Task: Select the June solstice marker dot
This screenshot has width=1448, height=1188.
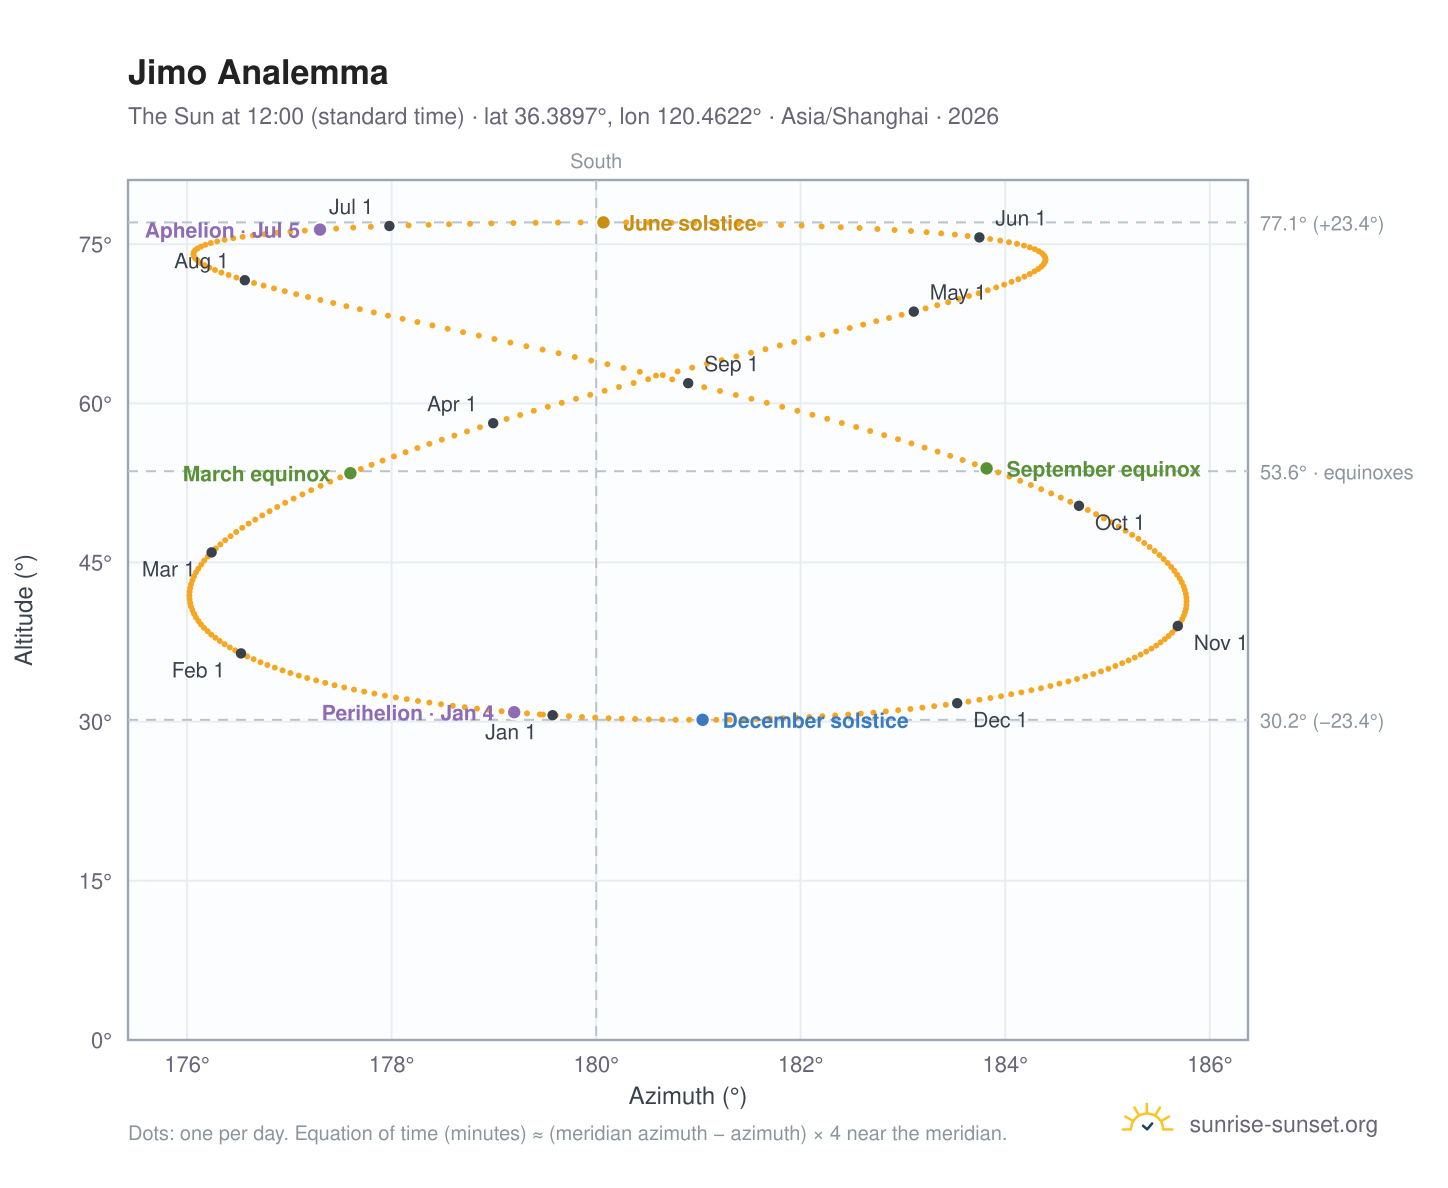Action: coord(603,222)
